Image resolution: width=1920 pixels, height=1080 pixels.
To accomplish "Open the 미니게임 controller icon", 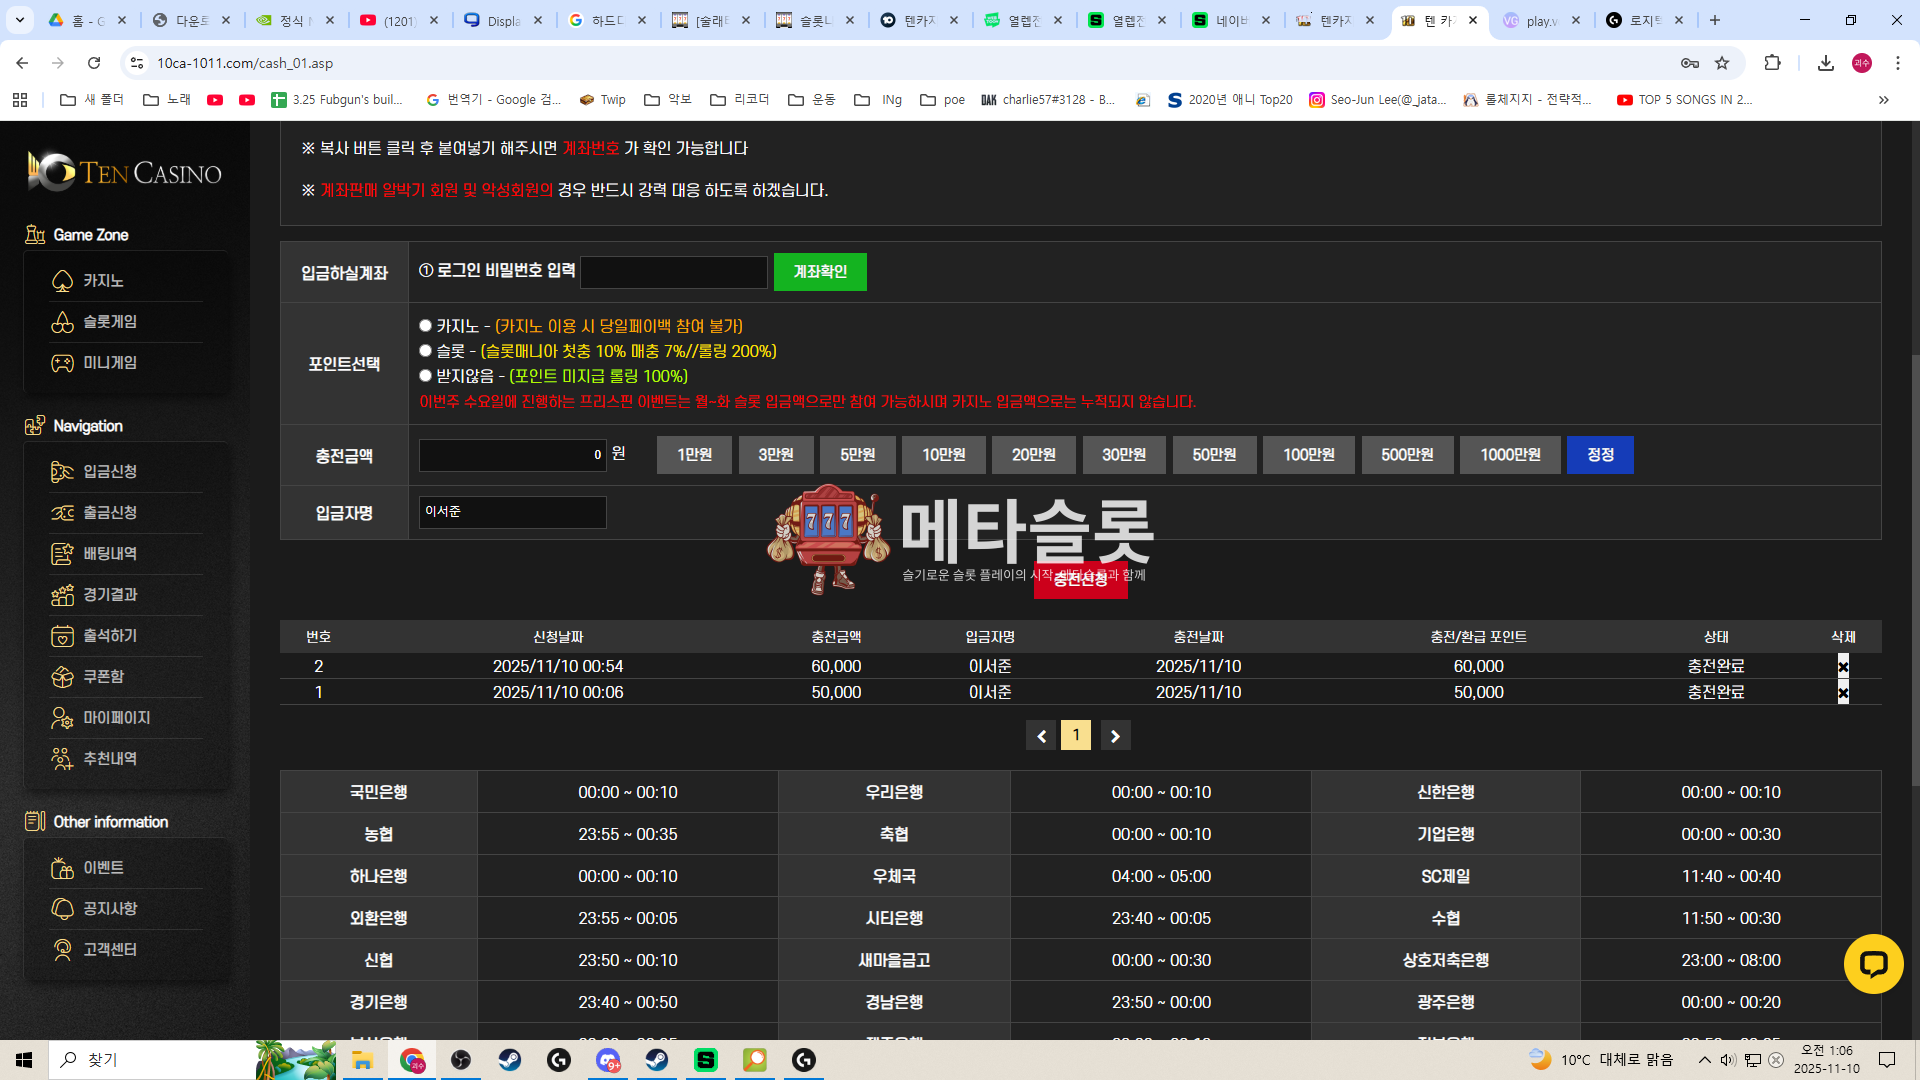I will (x=62, y=363).
